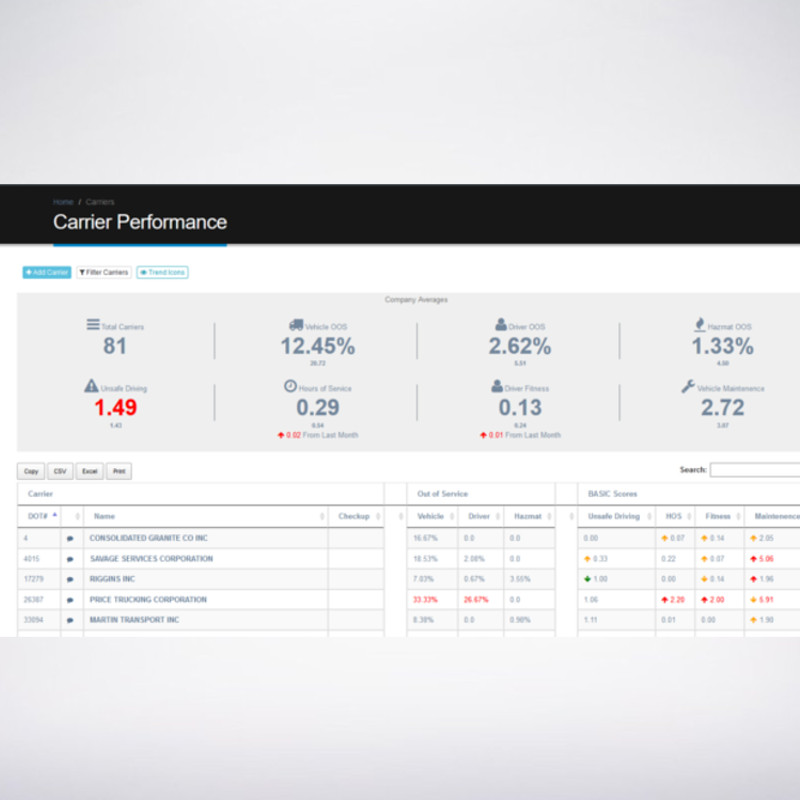Sort the table by DOT# column

[x=39, y=516]
